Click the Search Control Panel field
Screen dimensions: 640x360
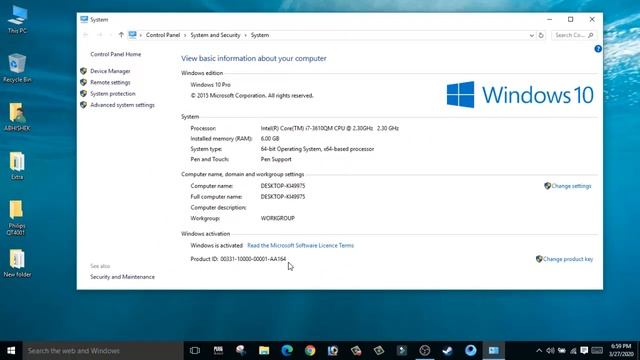(x=573, y=35)
